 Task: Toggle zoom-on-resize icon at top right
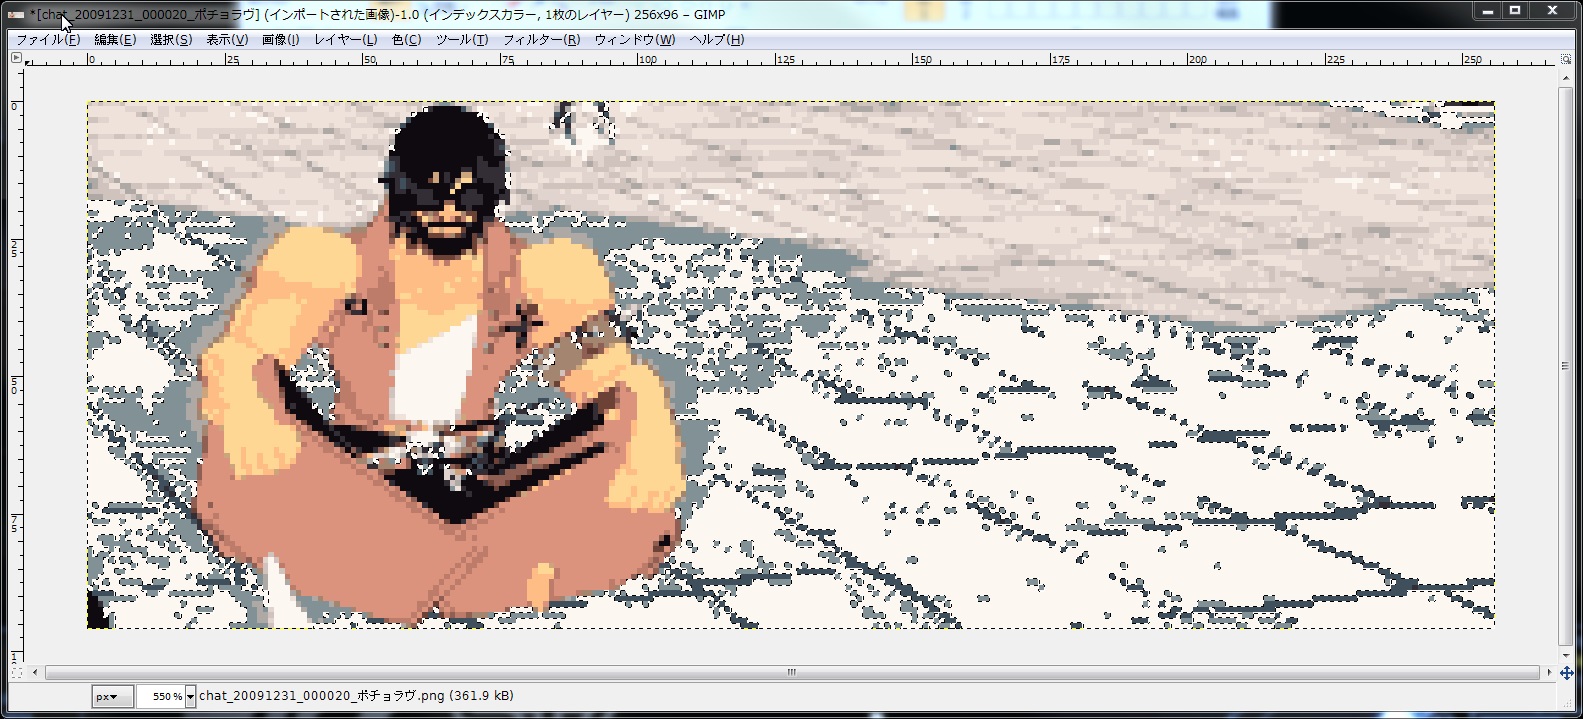click(x=1565, y=58)
